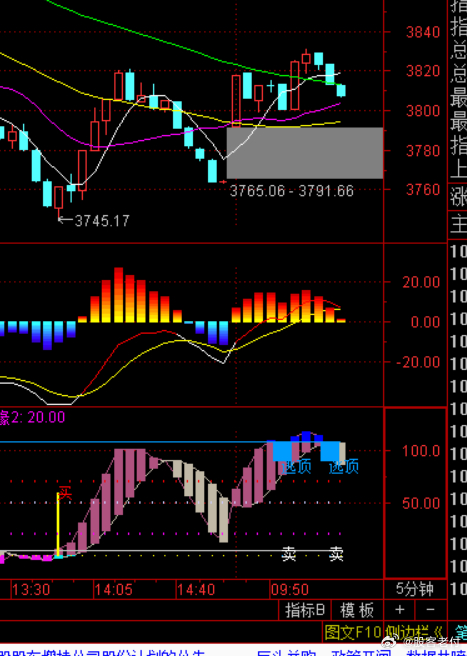
Task: Click the 3765.06 - 3791.66 gap range label
Action: pyautogui.click(x=292, y=191)
